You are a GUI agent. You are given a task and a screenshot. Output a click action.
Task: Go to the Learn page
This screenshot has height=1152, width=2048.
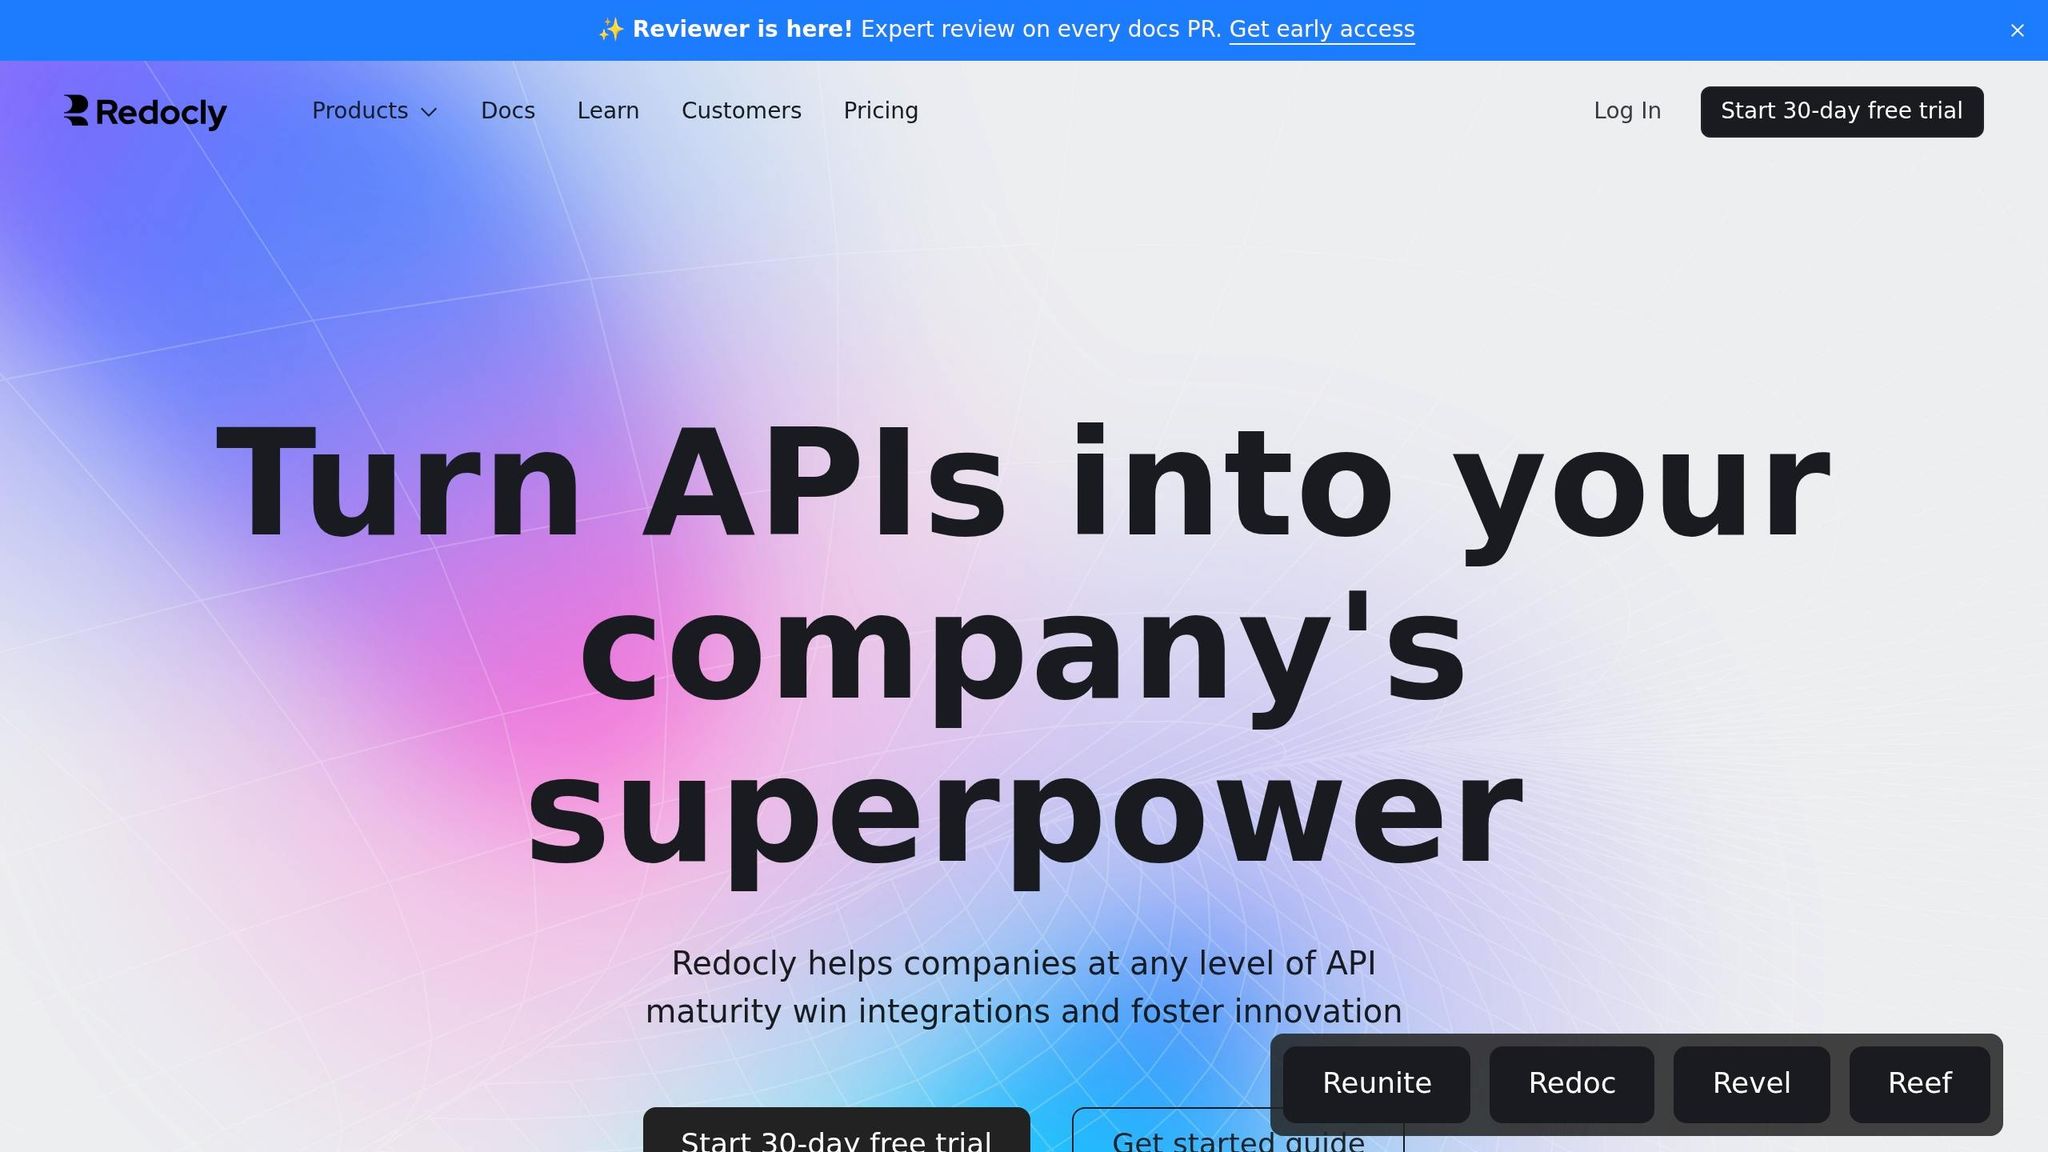pyautogui.click(x=608, y=111)
